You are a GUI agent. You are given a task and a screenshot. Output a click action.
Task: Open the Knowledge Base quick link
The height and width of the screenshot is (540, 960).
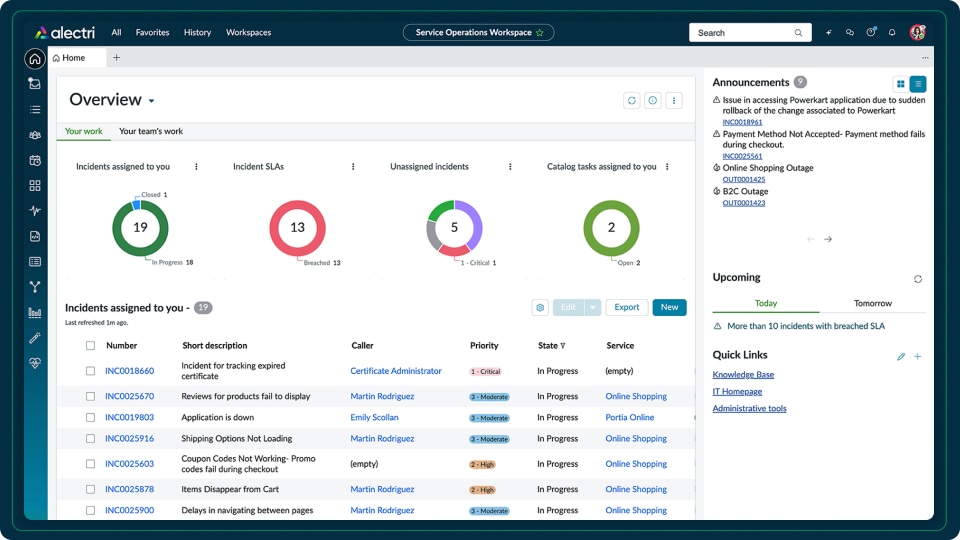[743, 375]
